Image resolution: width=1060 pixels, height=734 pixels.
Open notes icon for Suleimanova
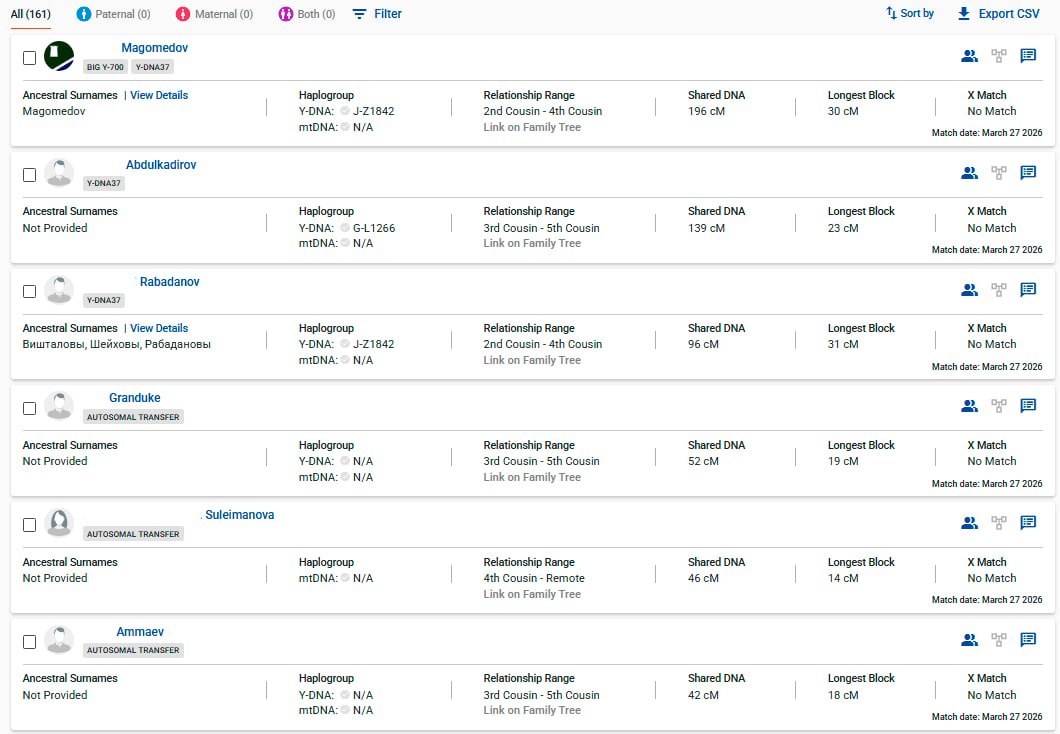pos(1028,522)
